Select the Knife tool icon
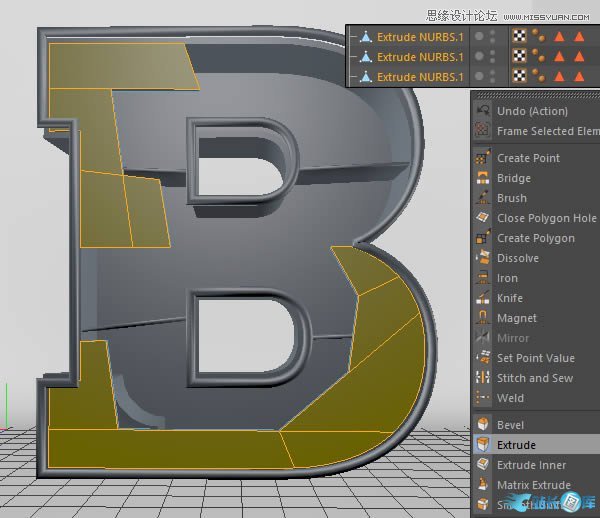 (x=483, y=298)
